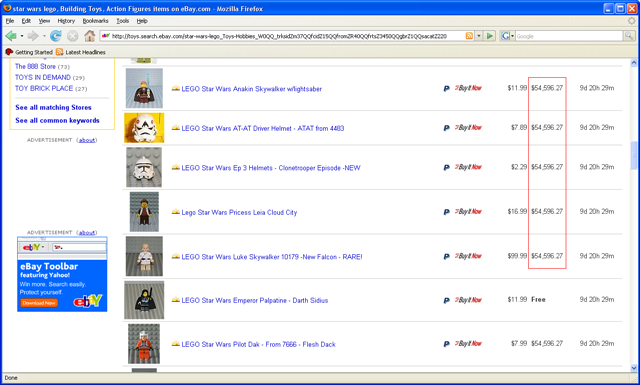The image size is (640, 385).
Task: Click the Google search engine icon
Action: point(505,36)
